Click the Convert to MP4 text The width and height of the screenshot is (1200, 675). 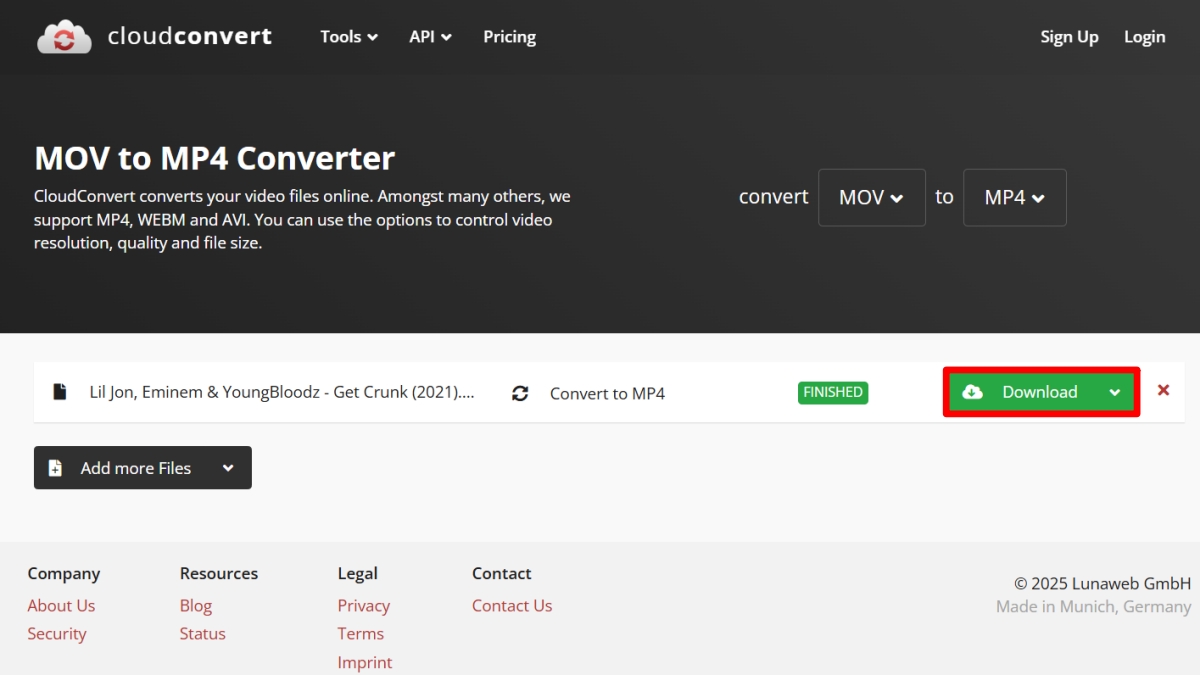pos(607,393)
